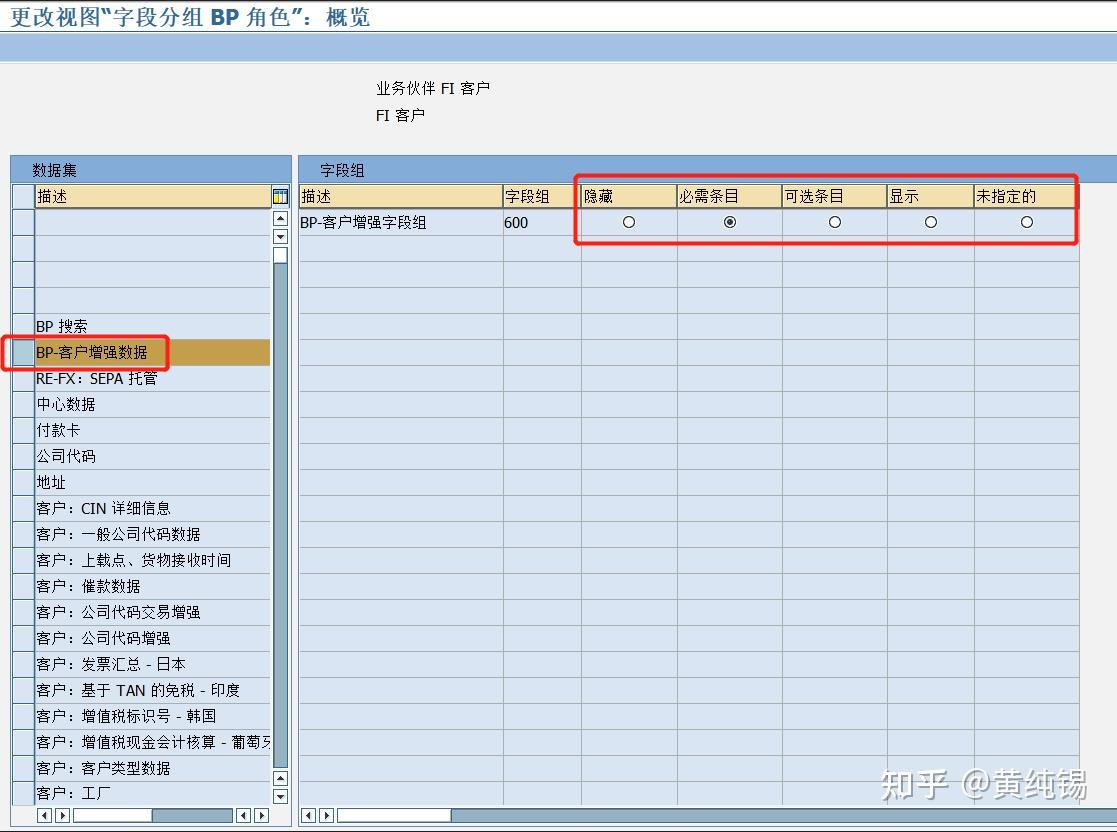Select the highlighted BP-客户增强数据 dataset

tap(100, 352)
